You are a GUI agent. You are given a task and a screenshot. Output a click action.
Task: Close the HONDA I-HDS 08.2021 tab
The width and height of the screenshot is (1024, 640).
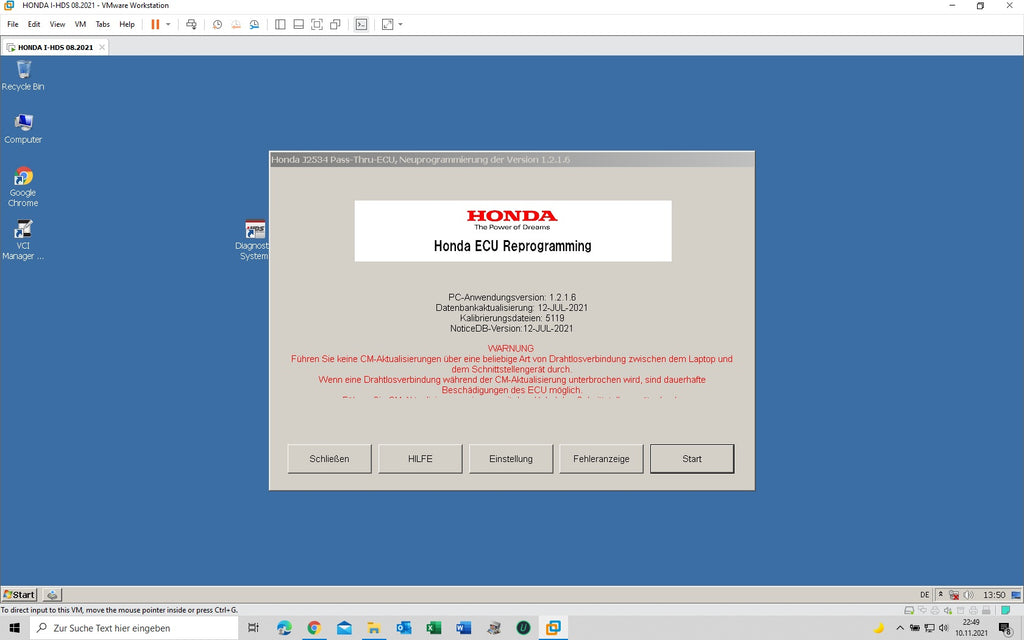pos(102,47)
